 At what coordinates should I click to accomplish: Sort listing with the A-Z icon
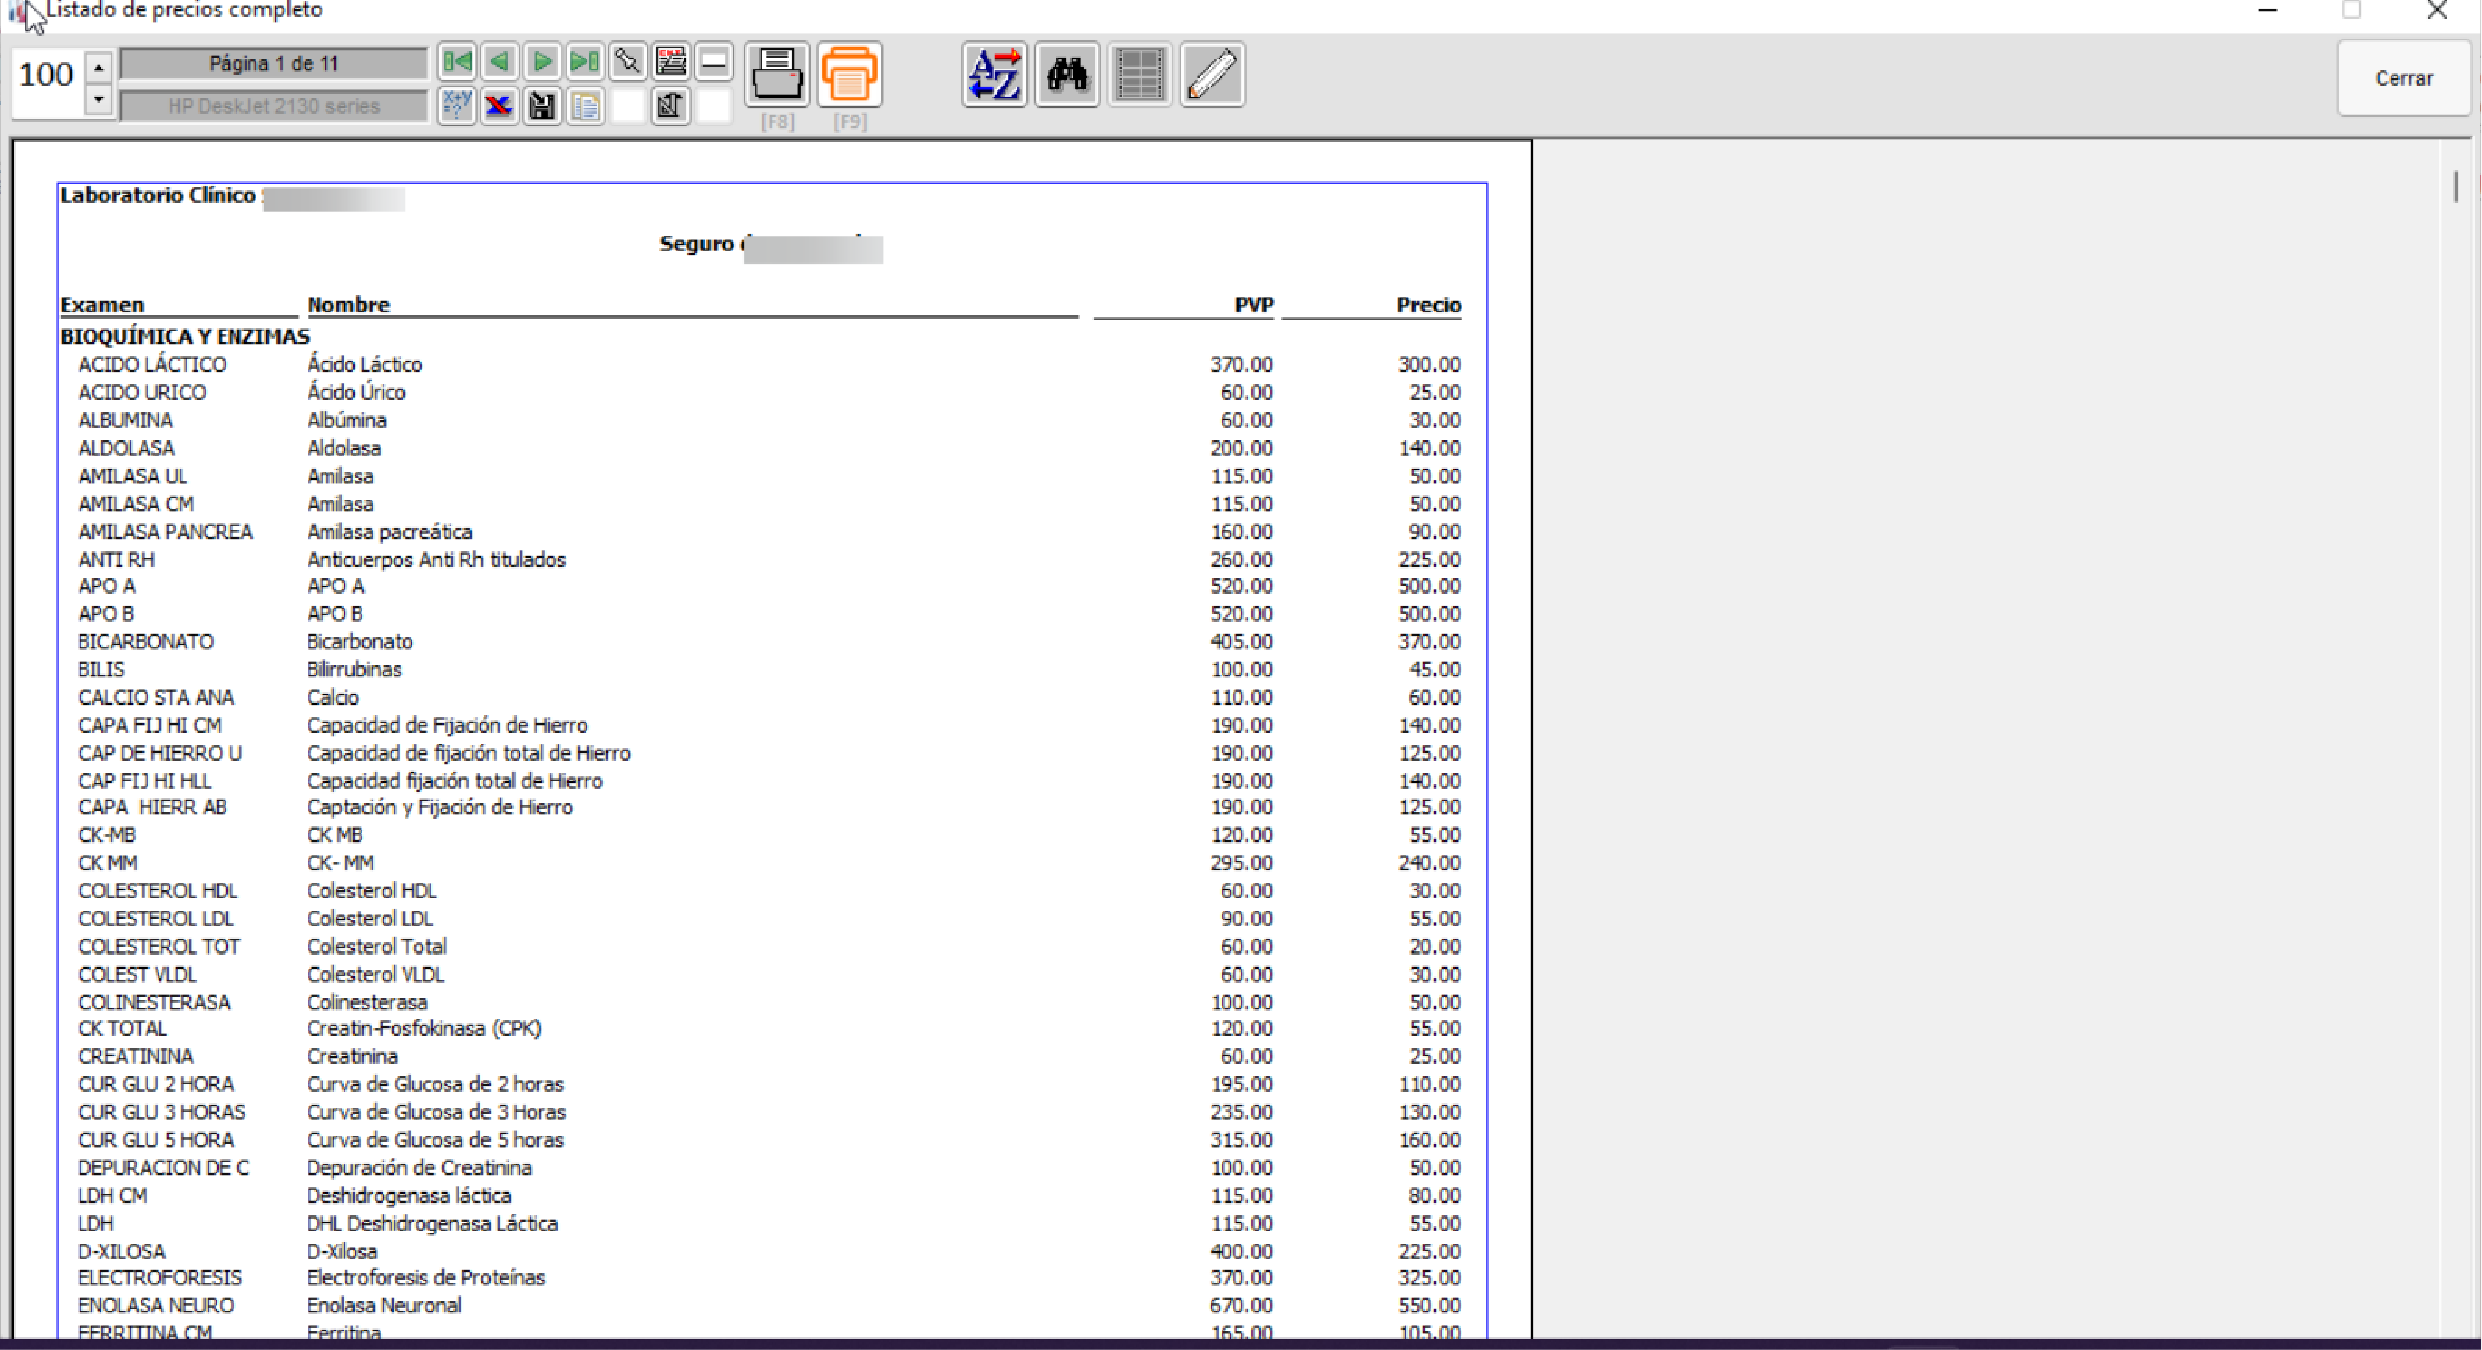(994, 75)
